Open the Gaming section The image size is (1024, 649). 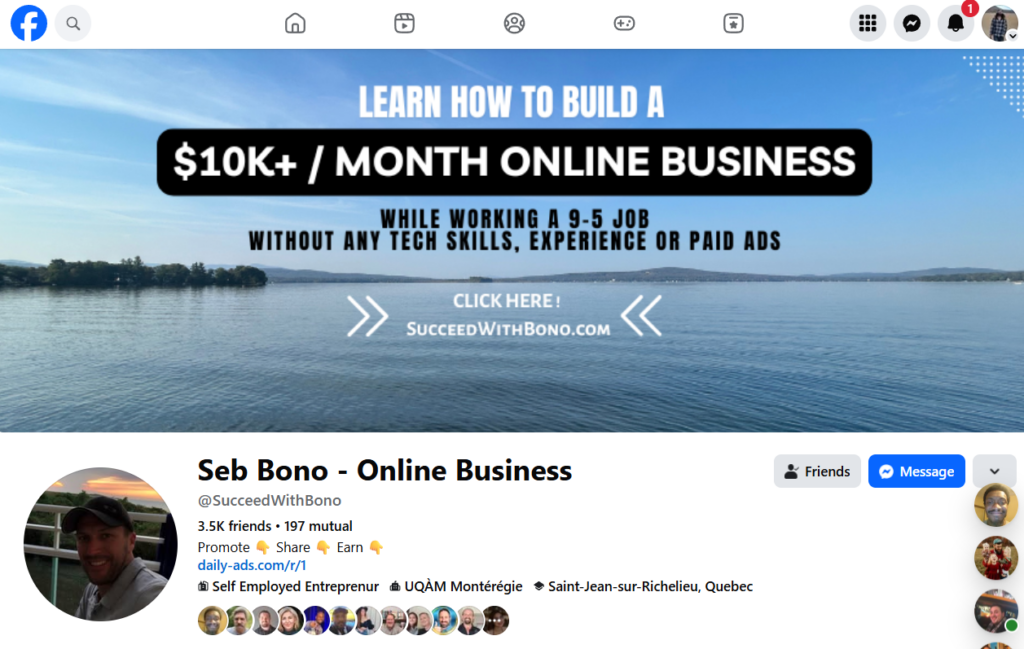(x=624, y=22)
